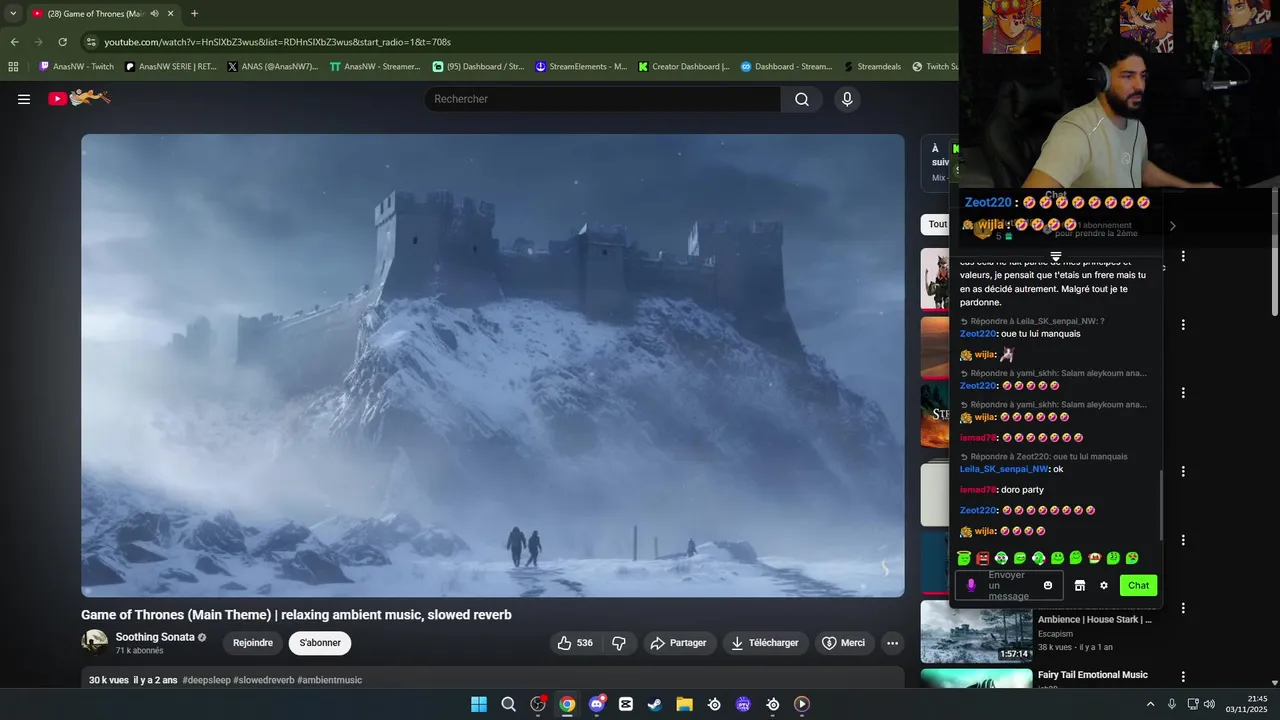Open File Explorer from the taskbar

pyautogui.click(x=684, y=704)
